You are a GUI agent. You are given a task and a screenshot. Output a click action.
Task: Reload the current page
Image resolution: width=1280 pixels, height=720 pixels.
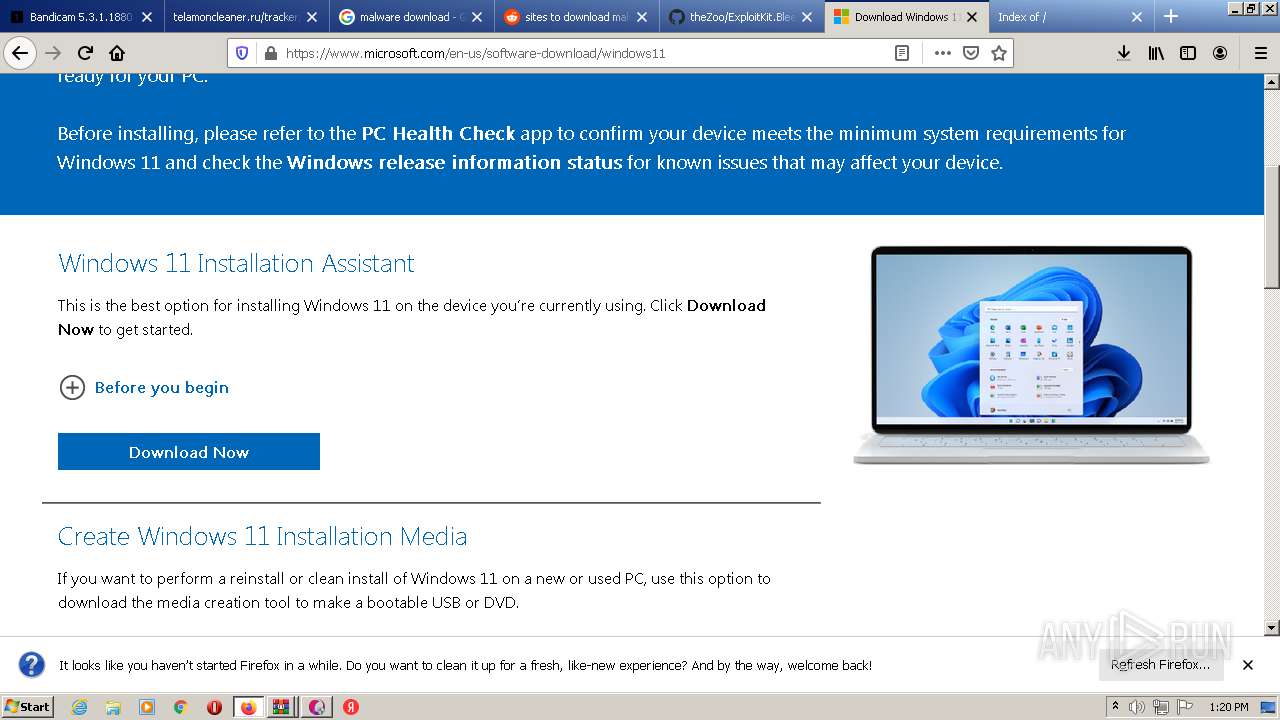coord(85,53)
